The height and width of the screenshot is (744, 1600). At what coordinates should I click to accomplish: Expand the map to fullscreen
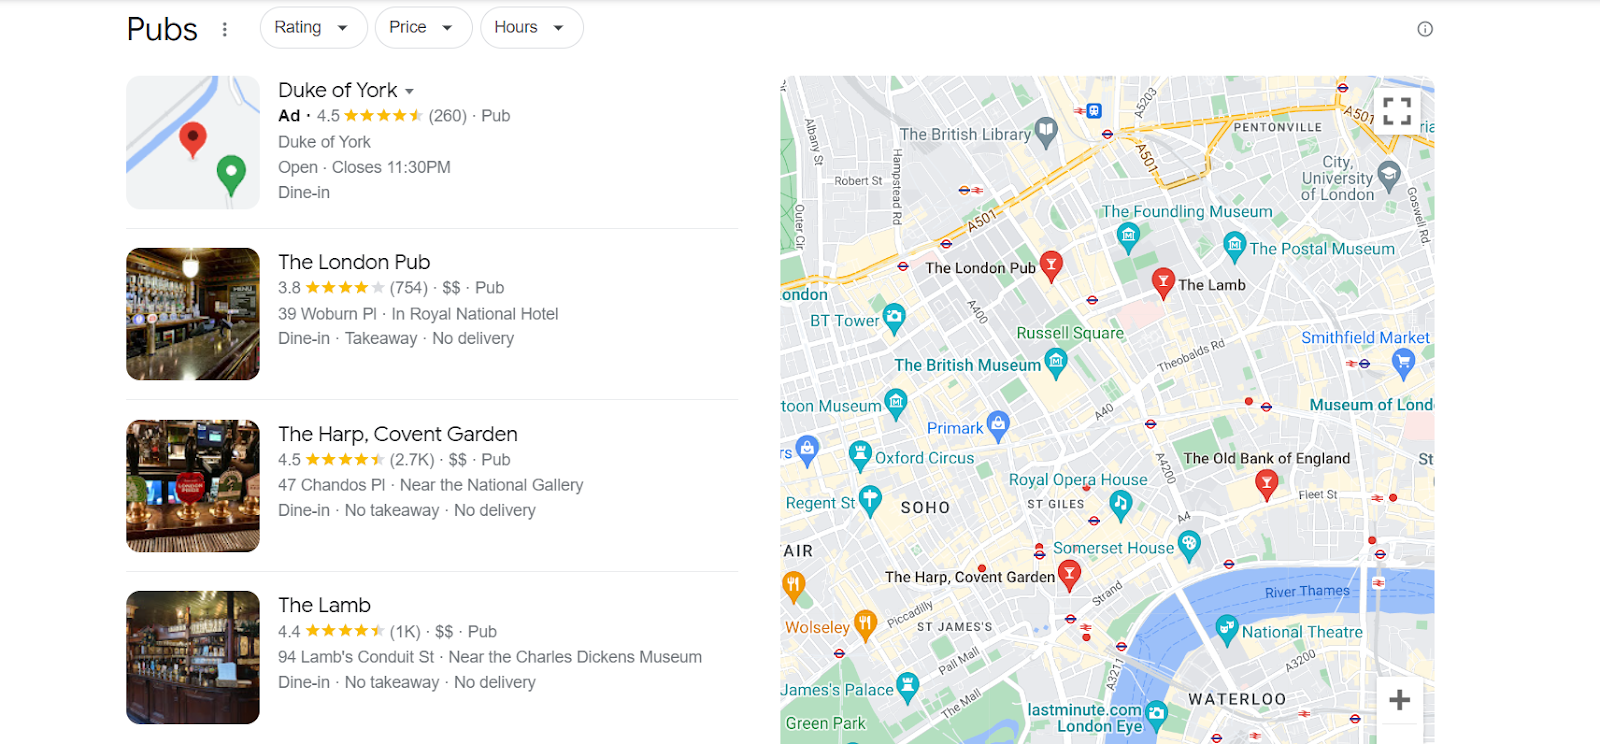coord(1397,111)
